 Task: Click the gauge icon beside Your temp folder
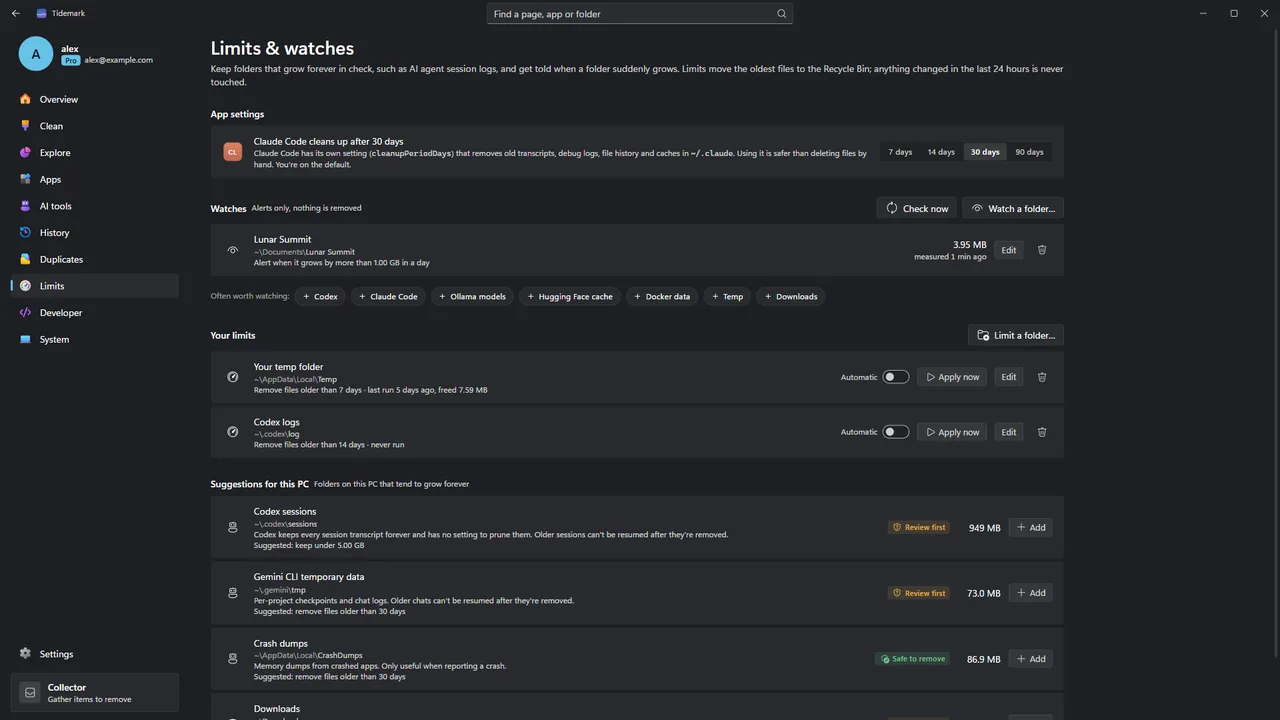pos(233,377)
